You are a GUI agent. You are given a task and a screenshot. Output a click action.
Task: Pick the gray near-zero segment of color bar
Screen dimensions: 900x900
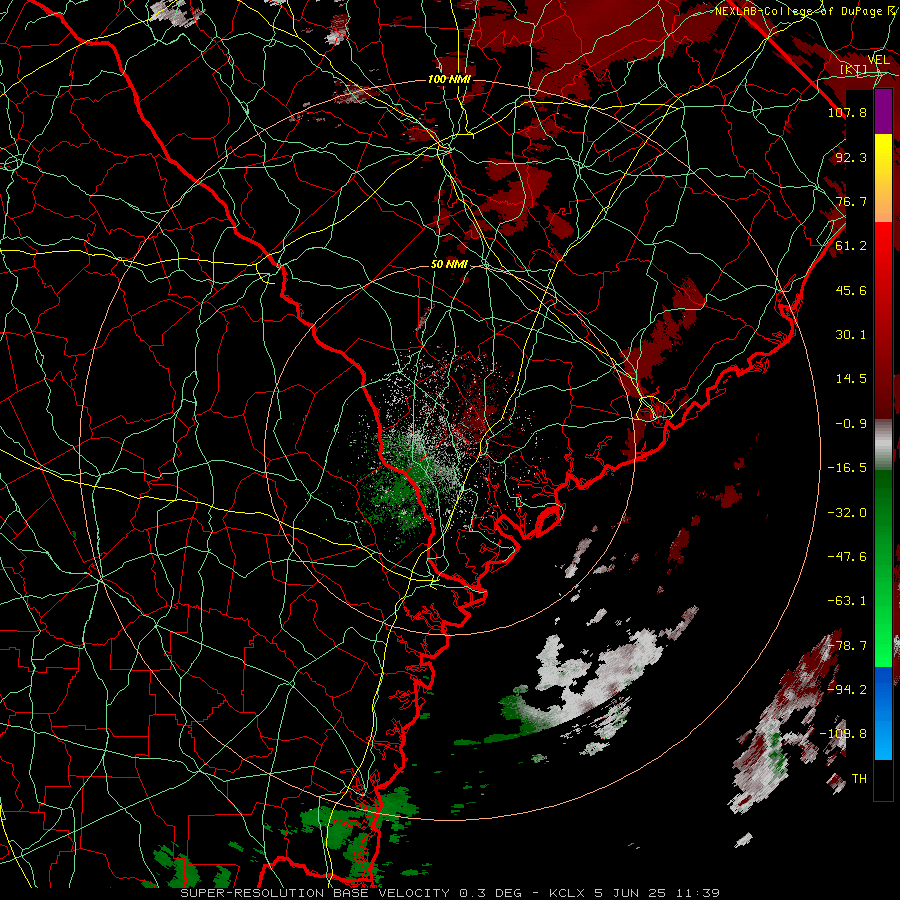(883, 445)
